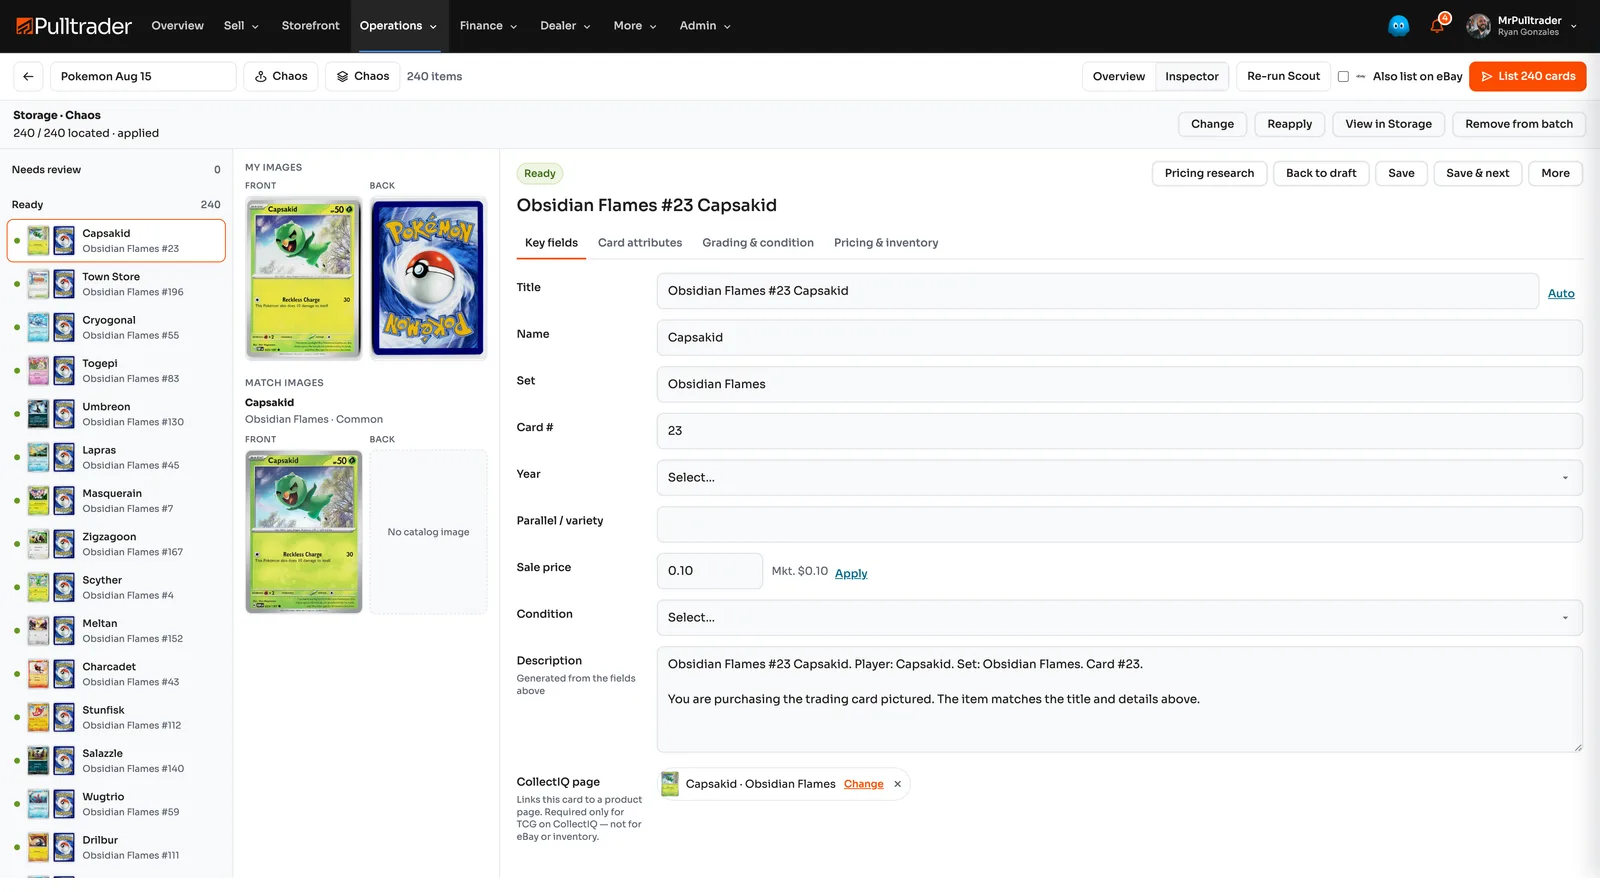Click the Pulltrader logo

point(74,26)
